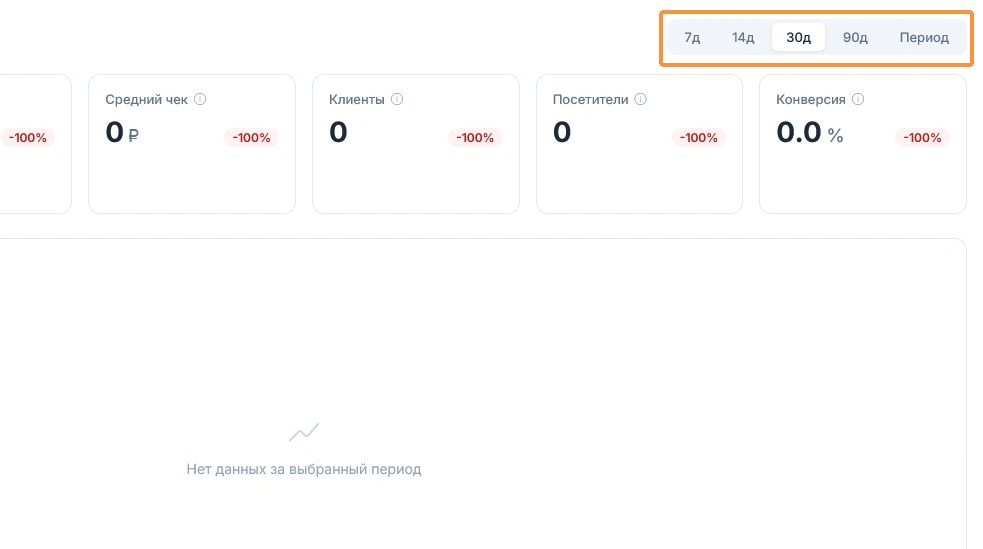Show info icon hint for Конверсия
The image size is (983, 549).
858,99
